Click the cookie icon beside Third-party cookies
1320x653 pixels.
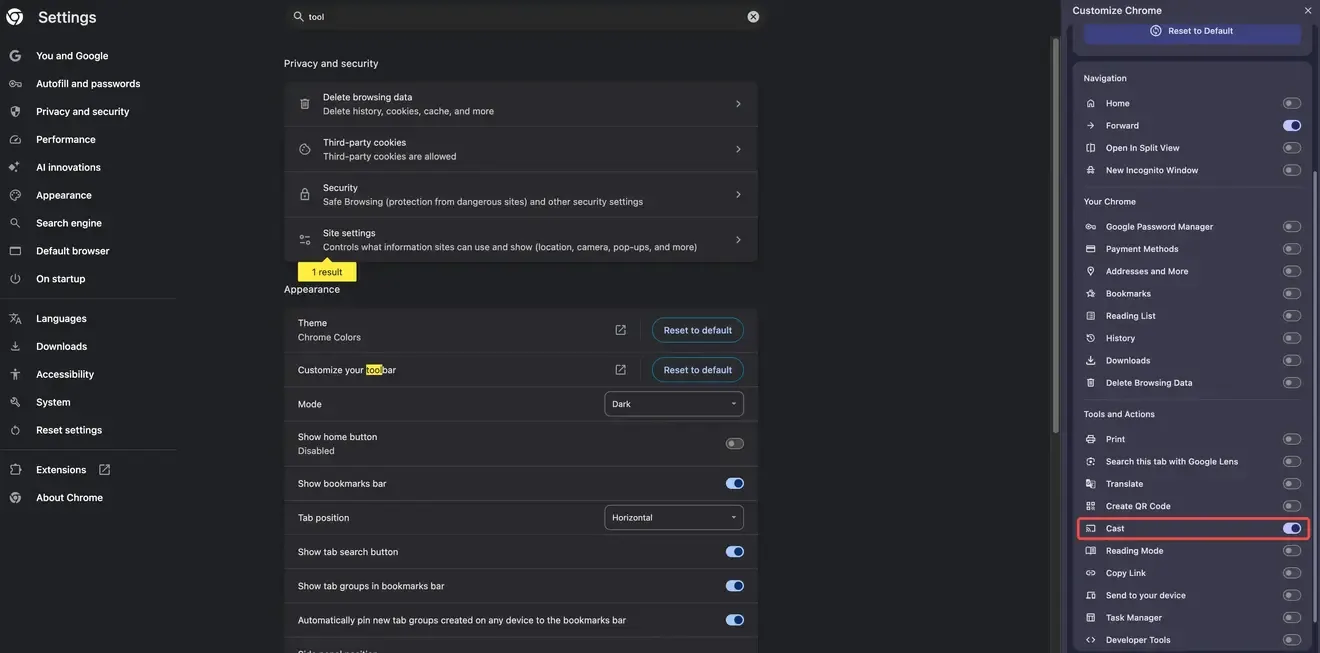click(x=305, y=149)
